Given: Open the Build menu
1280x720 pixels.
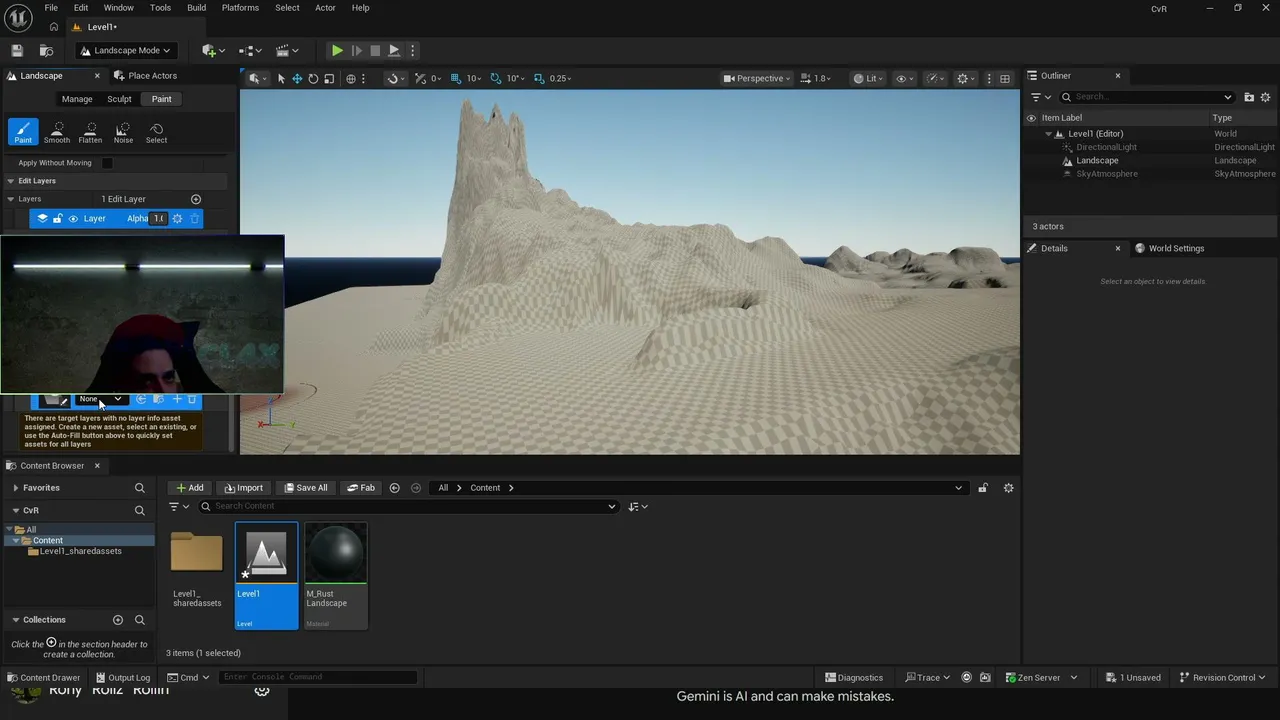Looking at the screenshot, I should (x=196, y=8).
